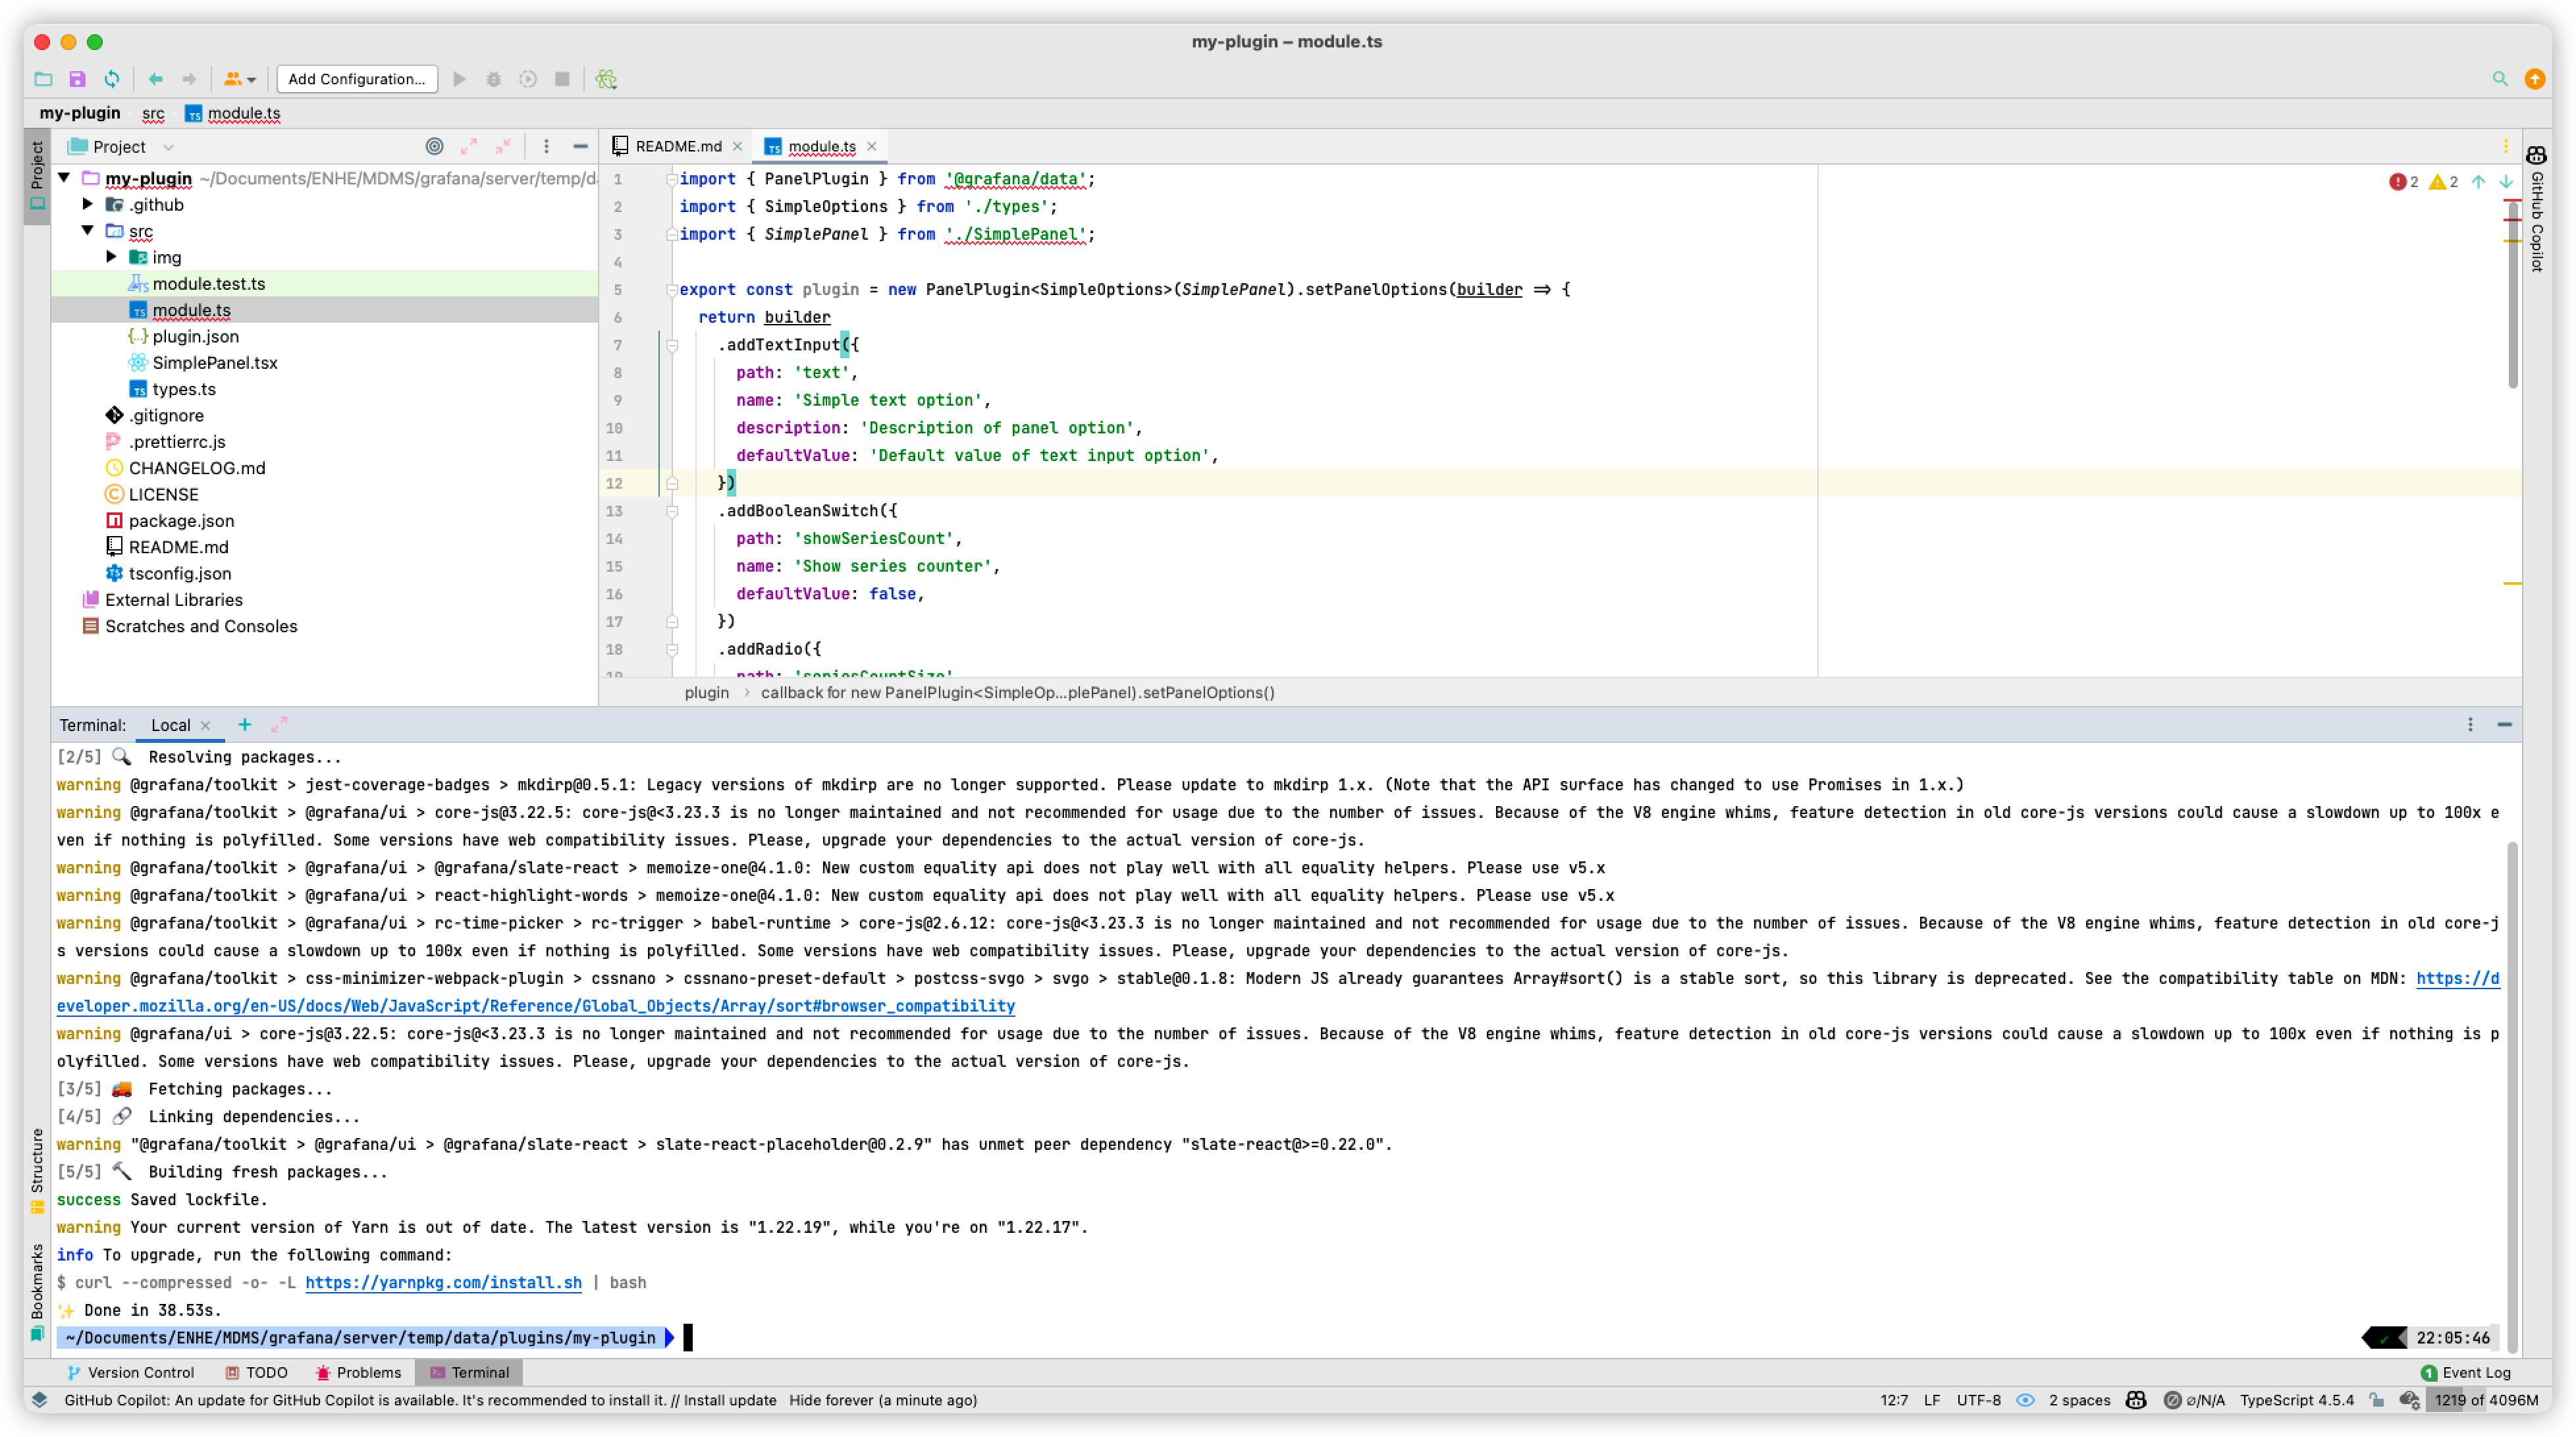Collapse the src folder
Viewport: 2576px width, 1437px height.
pos(88,231)
